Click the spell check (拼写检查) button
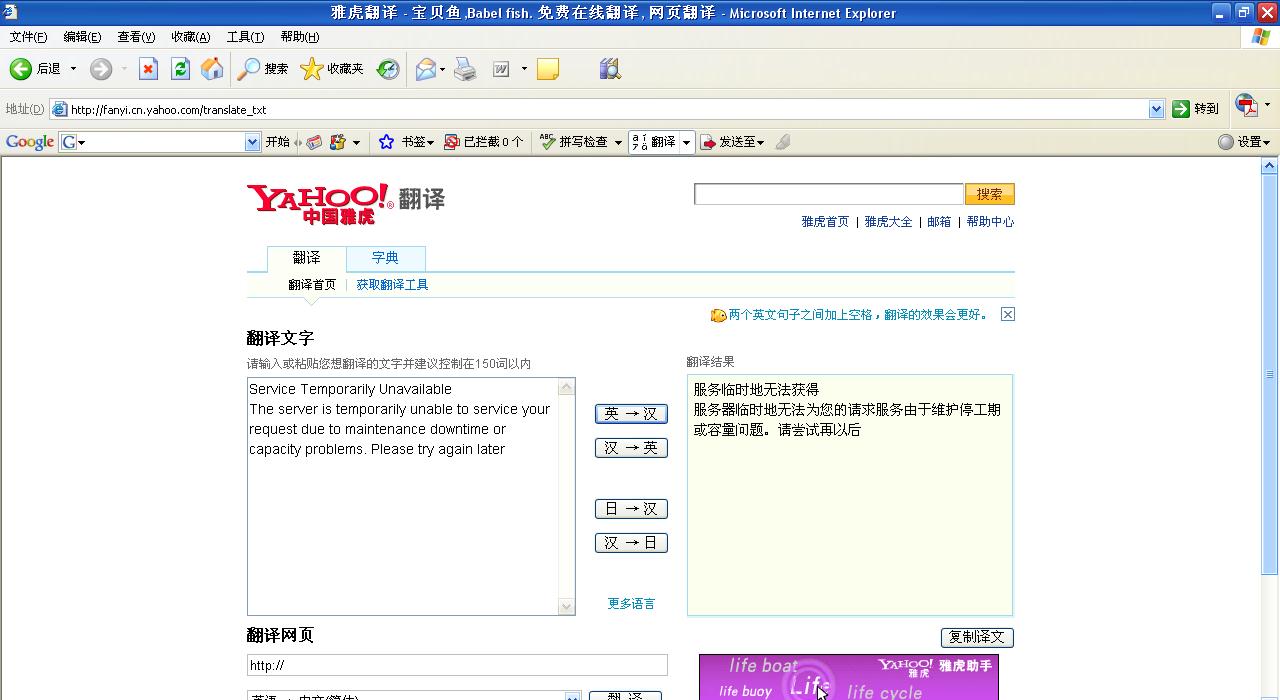This screenshot has height=700, width=1280. pos(574,142)
